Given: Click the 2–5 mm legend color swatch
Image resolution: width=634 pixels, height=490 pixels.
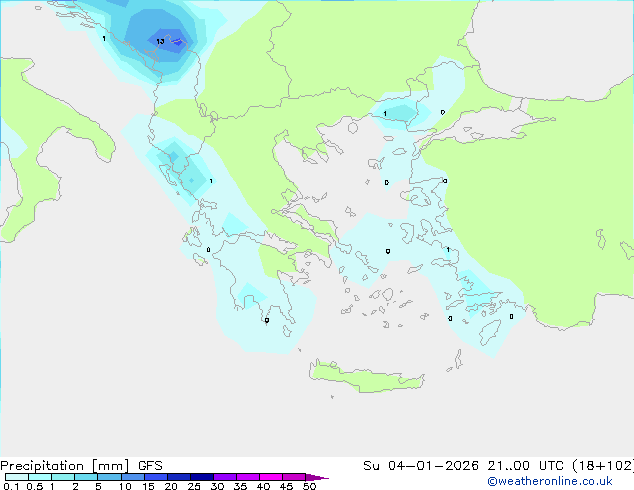Looking at the screenshot, I should [86, 477].
